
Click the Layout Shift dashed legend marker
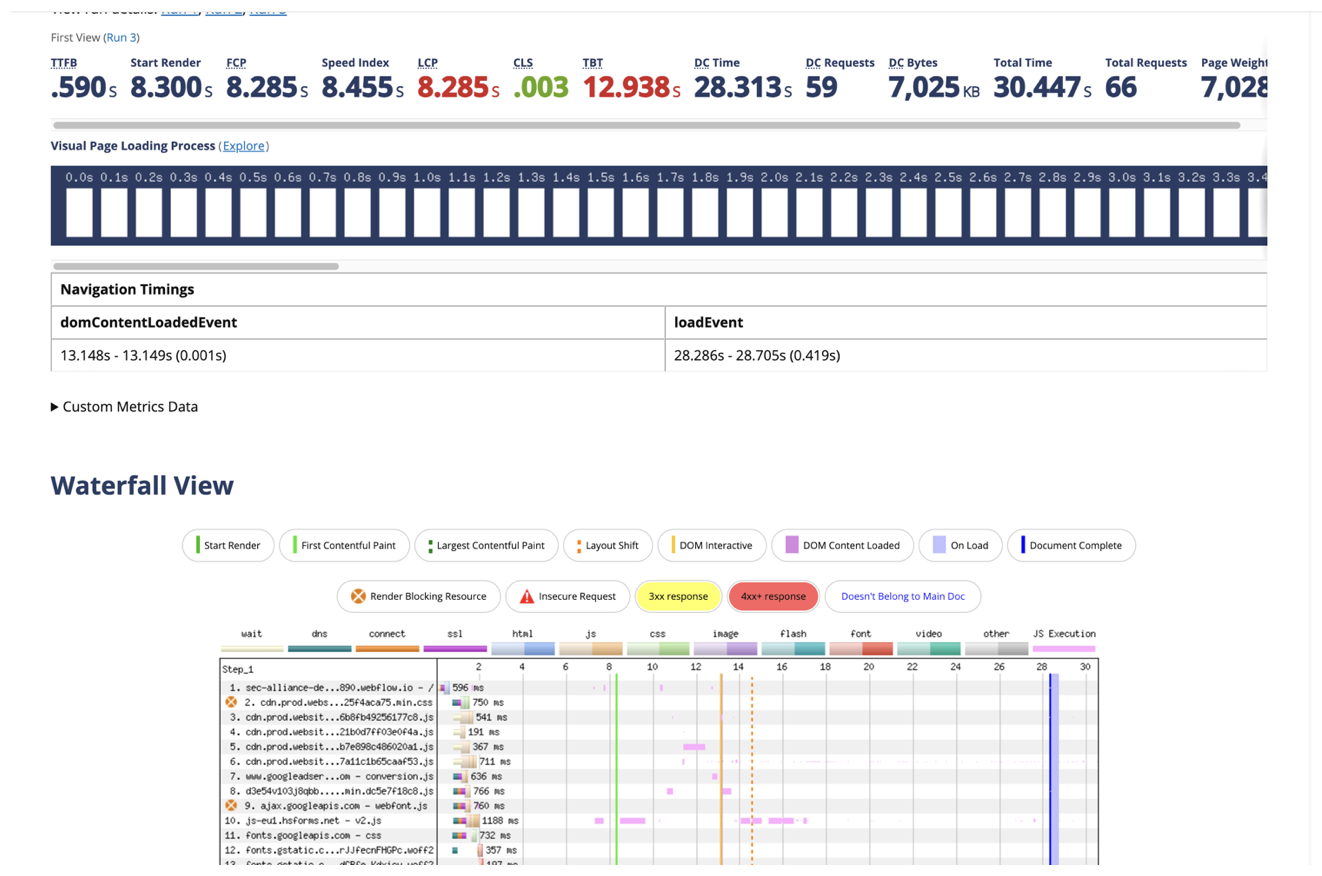coord(579,546)
